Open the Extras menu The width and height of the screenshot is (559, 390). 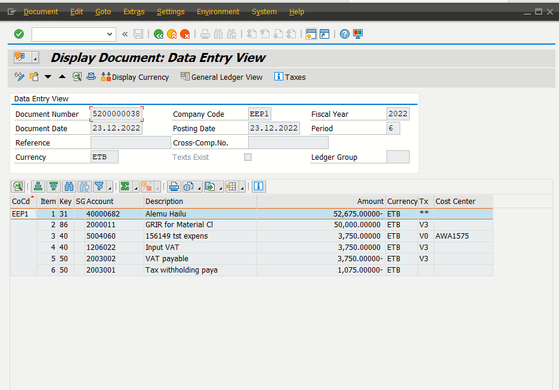[134, 12]
